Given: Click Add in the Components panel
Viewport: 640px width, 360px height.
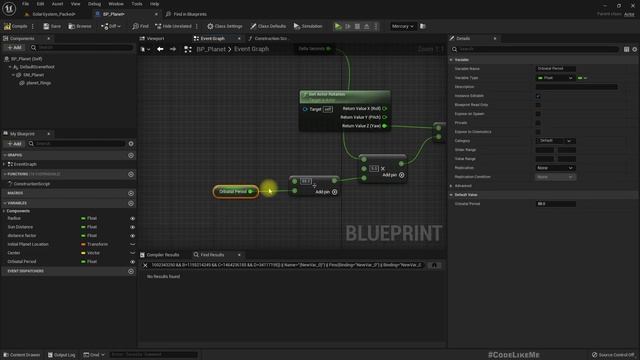Looking at the screenshot, I should [x=15, y=48].
